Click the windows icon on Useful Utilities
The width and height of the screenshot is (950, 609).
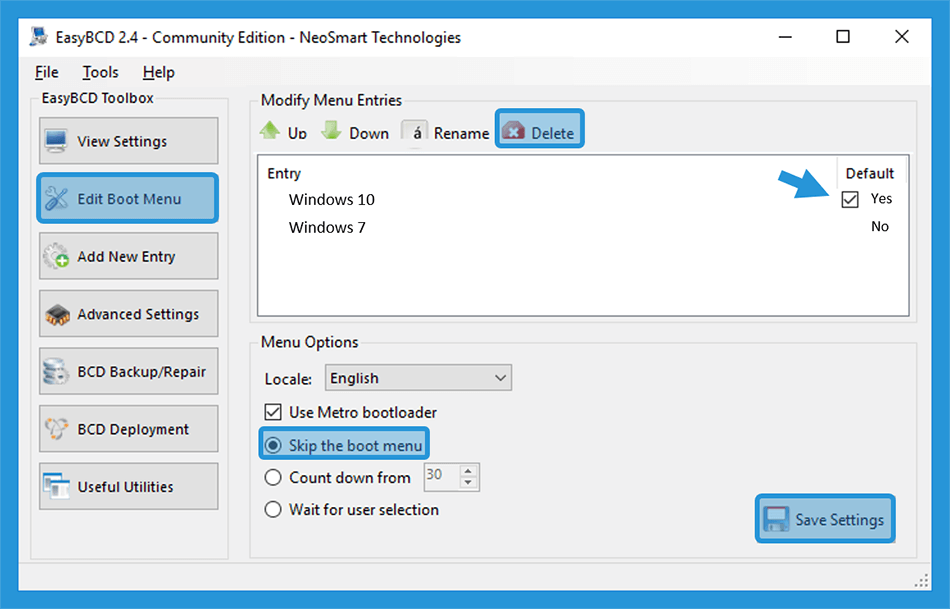56,486
